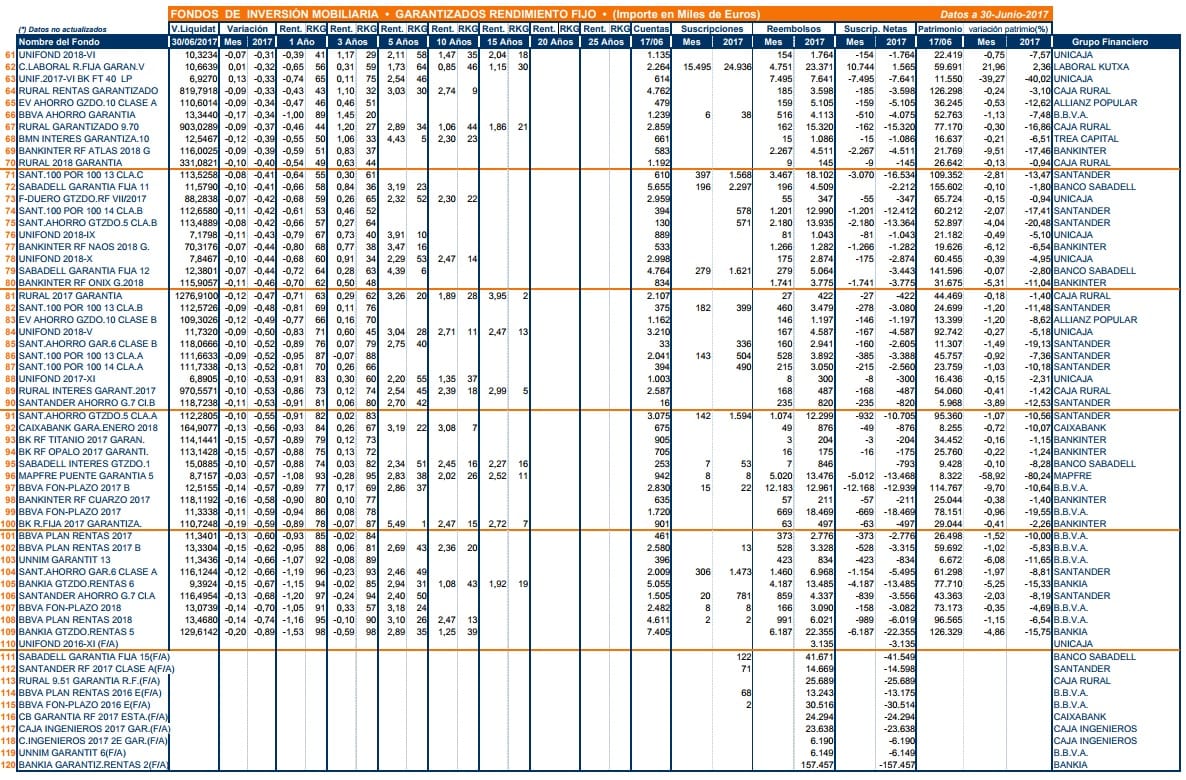Click the 'Nombre del Fondo' column header
This screenshot has width=1186, height=780.
click(x=51, y=42)
